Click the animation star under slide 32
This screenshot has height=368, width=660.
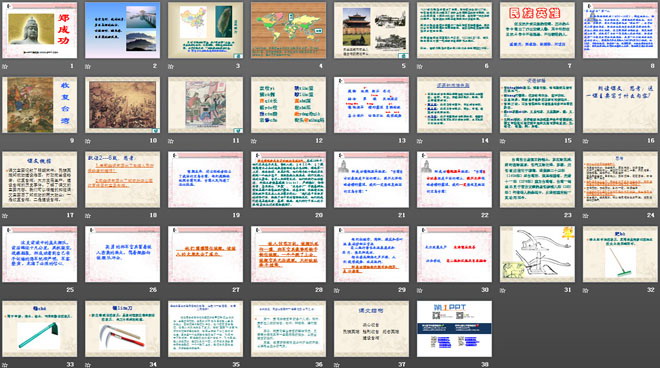(585, 290)
